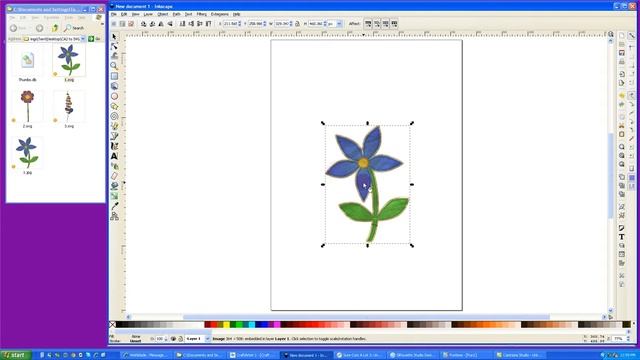The height and width of the screenshot is (360, 640).
Task: Click the X coordinate stepper arrows
Action: pyautogui.click(x=240, y=24)
